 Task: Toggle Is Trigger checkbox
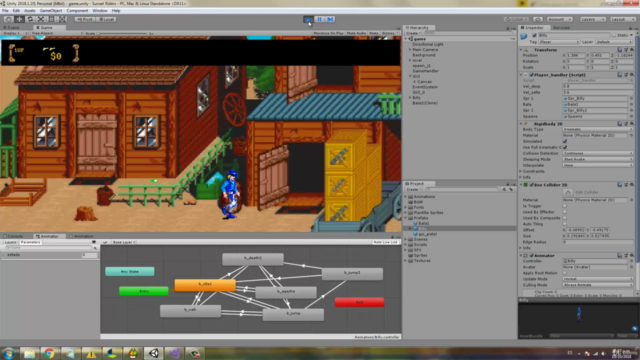click(x=565, y=206)
